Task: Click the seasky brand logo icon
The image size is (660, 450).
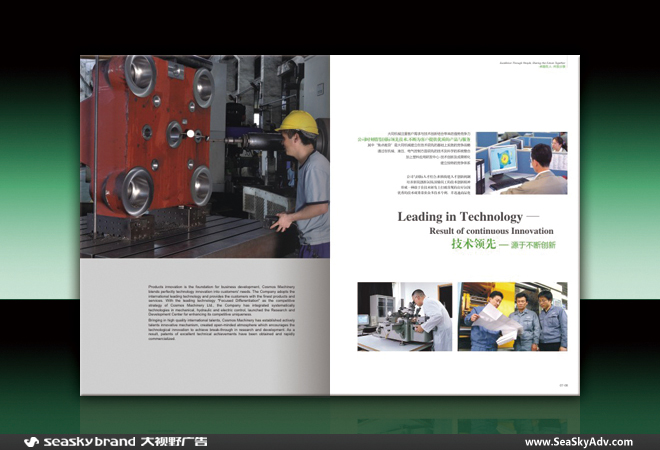Action: coord(31,441)
